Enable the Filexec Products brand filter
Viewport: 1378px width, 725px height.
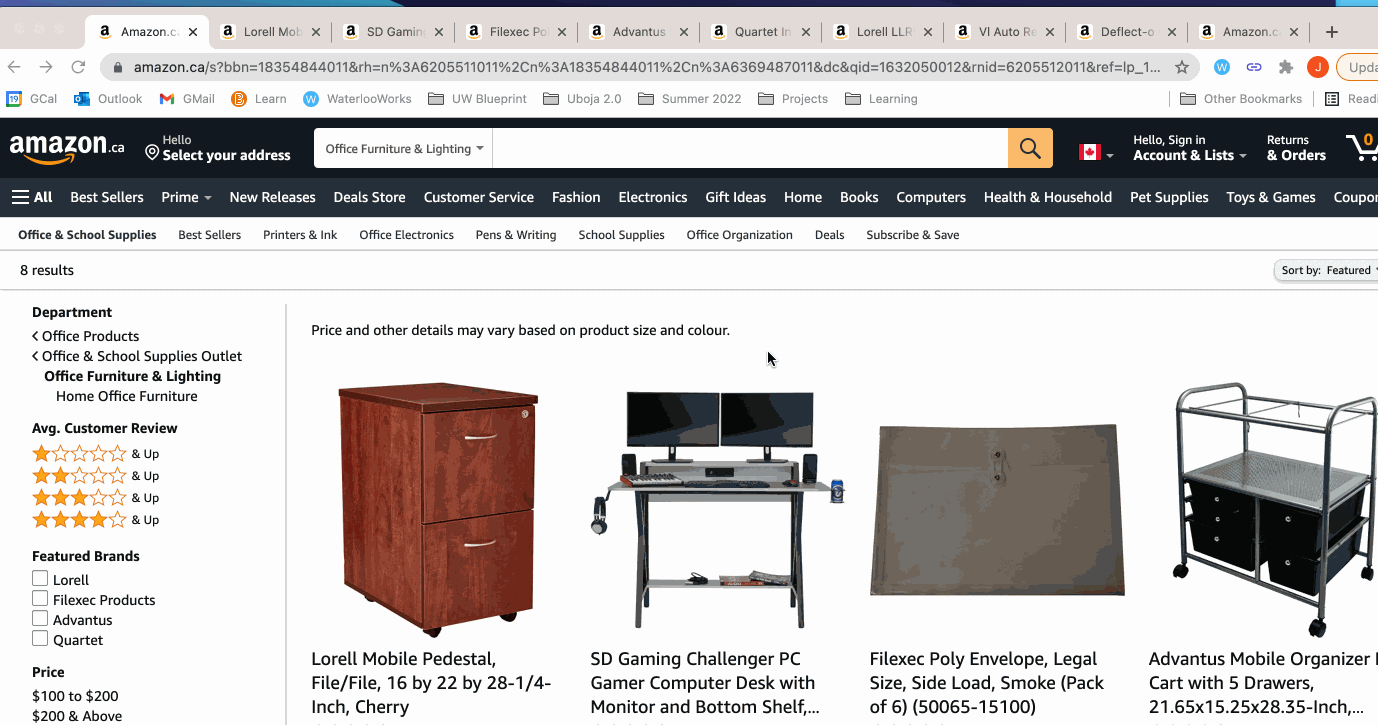click(x=40, y=599)
